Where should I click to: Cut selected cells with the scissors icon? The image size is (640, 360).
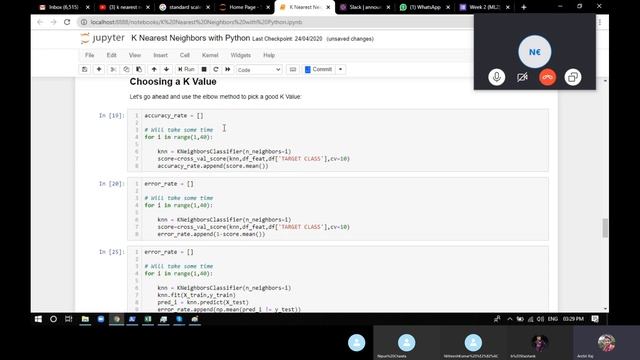pyautogui.click(x=113, y=69)
